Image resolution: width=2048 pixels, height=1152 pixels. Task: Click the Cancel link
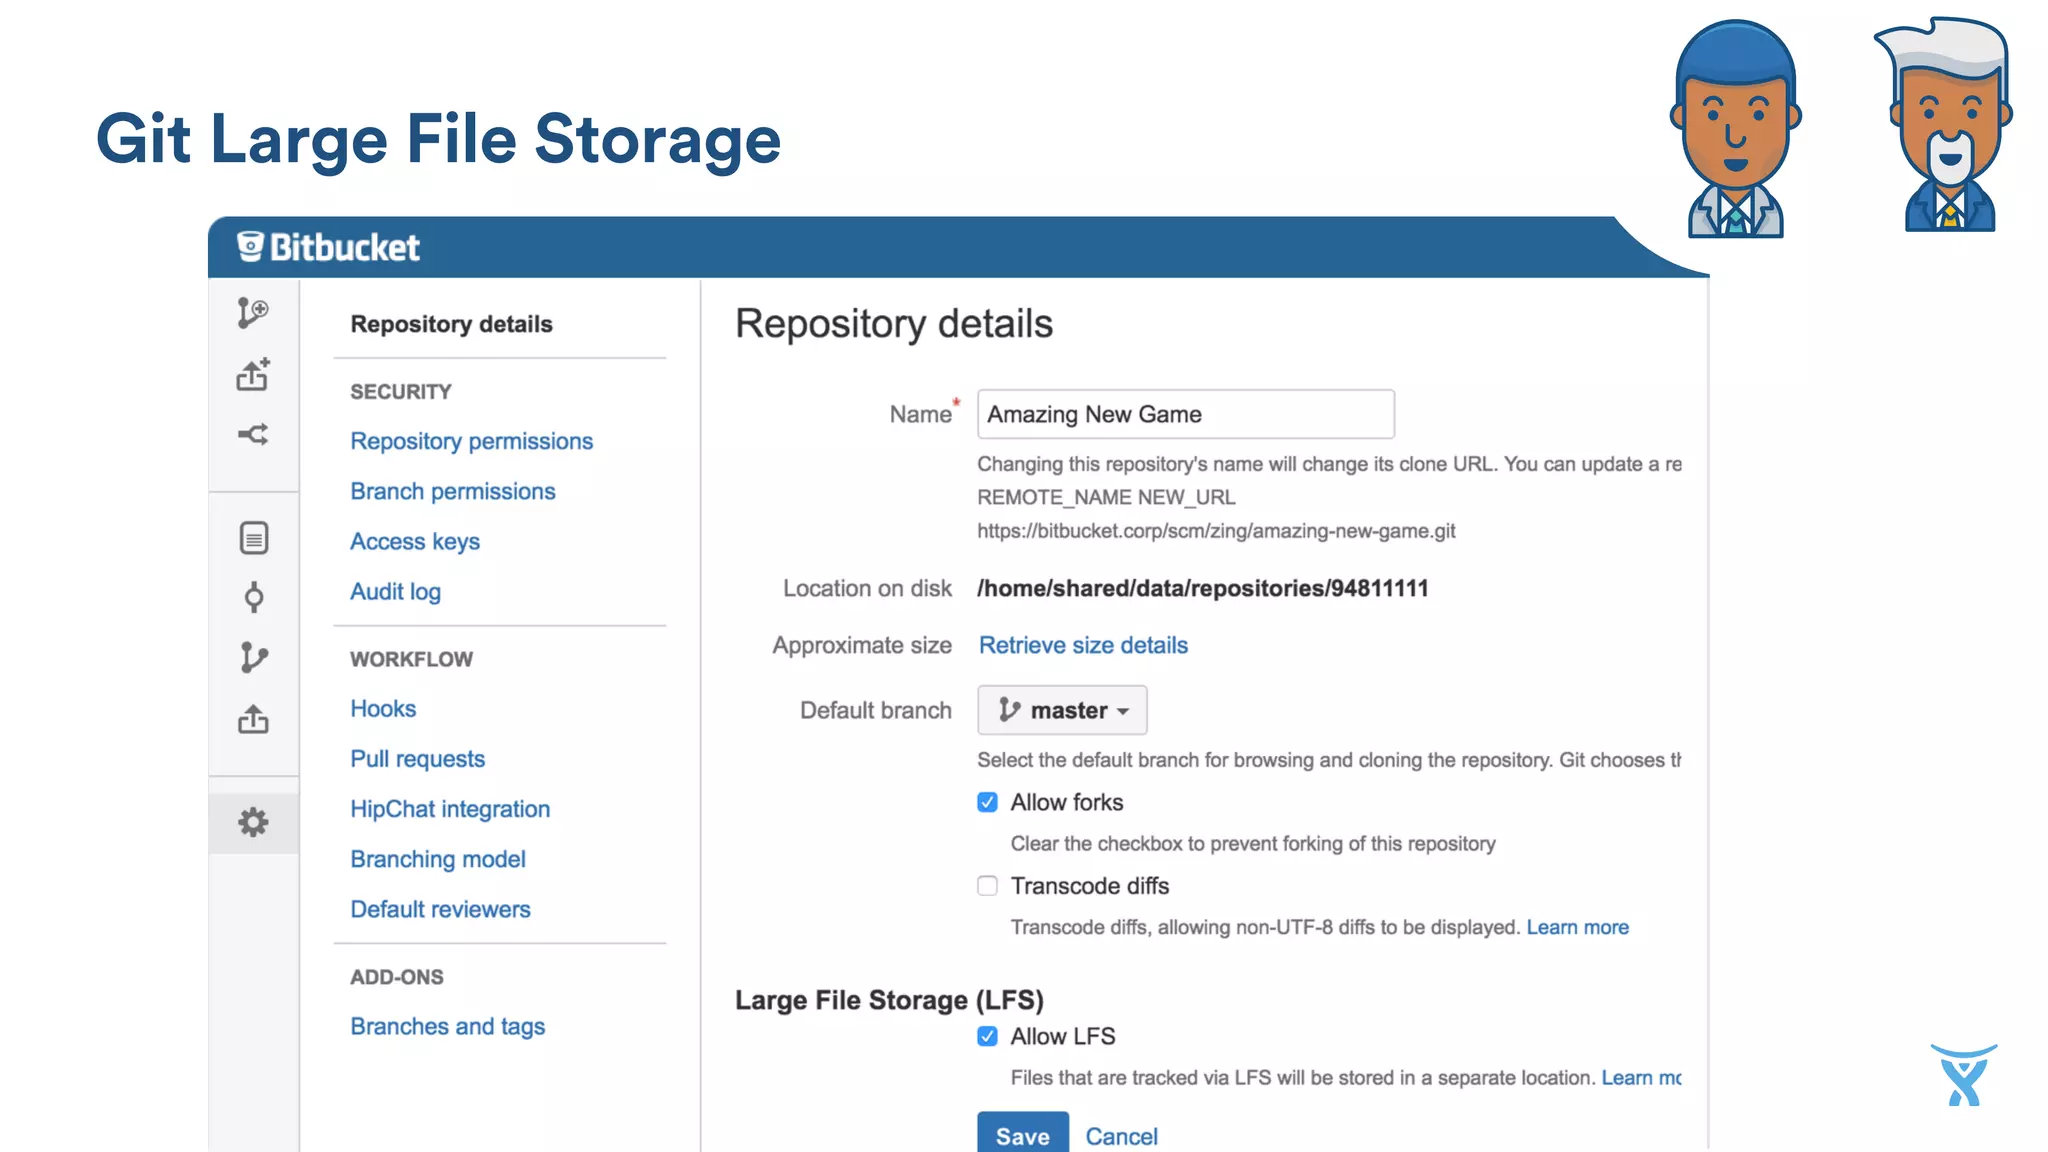[x=1121, y=1136]
